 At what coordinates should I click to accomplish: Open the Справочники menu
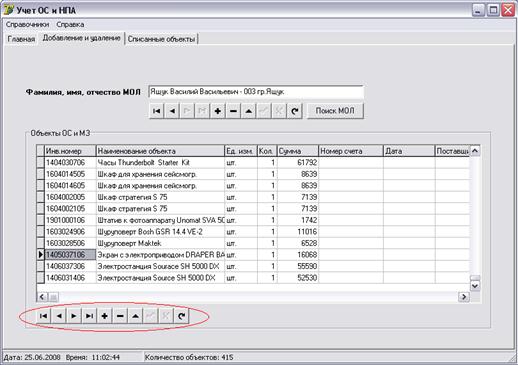27,24
